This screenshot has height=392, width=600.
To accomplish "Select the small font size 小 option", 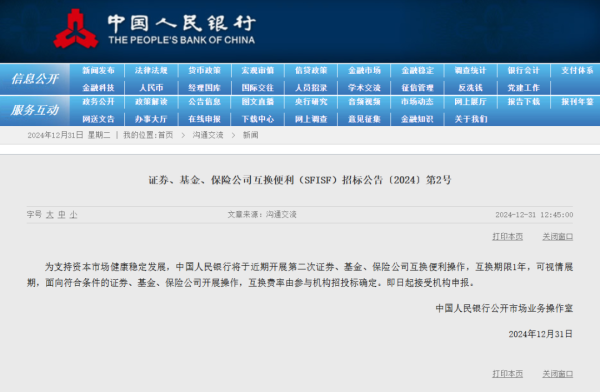I will tap(73, 215).
